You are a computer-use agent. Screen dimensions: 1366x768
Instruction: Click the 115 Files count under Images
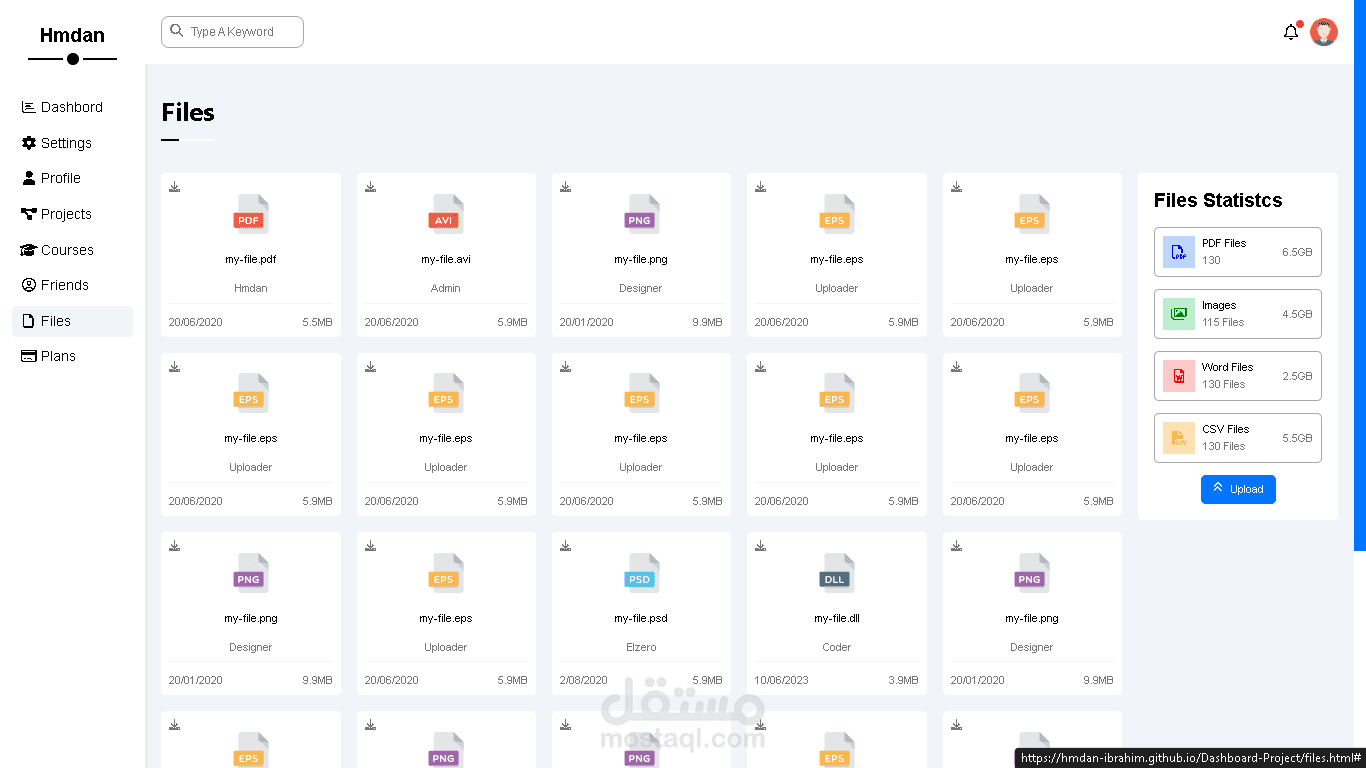[1223, 322]
